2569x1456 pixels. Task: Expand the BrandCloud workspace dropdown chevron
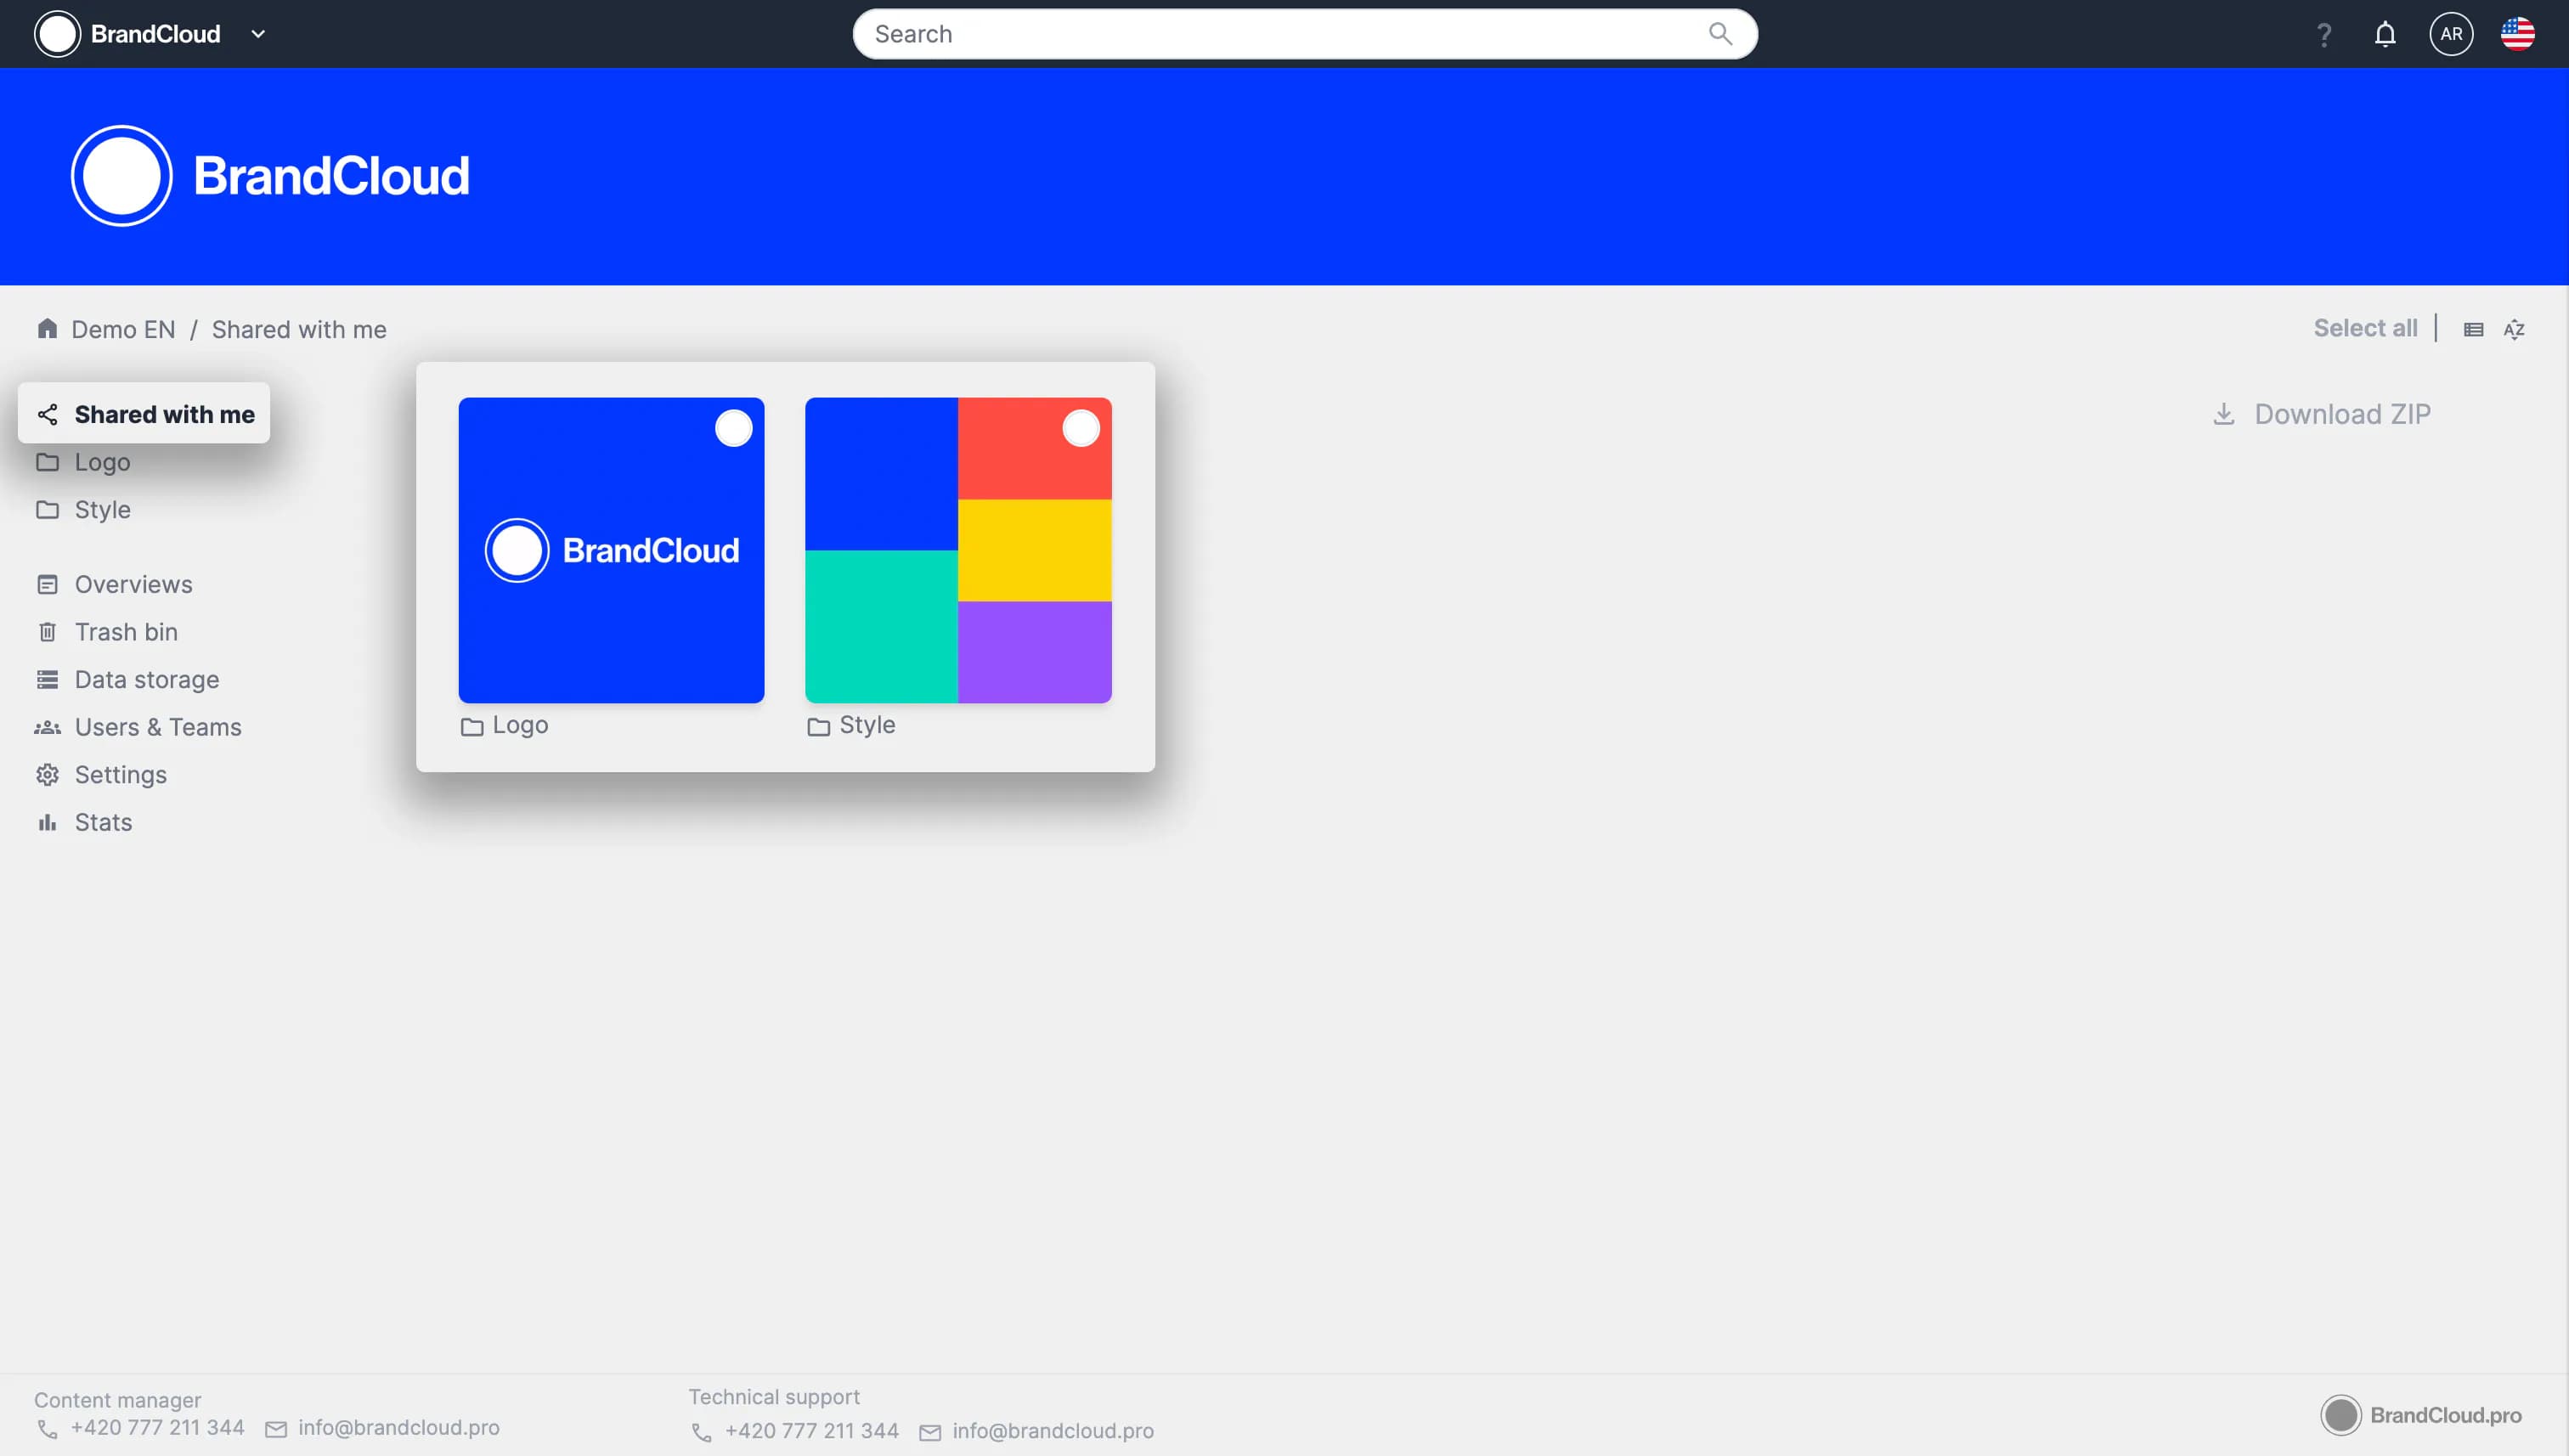tap(258, 34)
